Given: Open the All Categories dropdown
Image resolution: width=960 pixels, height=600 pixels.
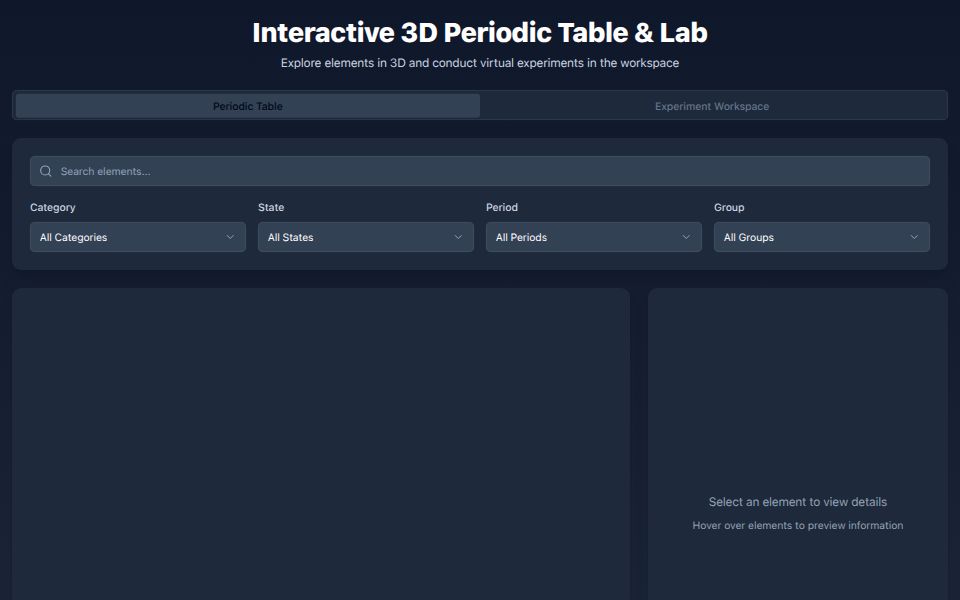Looking at the screenshot, I should click(137, 237).
